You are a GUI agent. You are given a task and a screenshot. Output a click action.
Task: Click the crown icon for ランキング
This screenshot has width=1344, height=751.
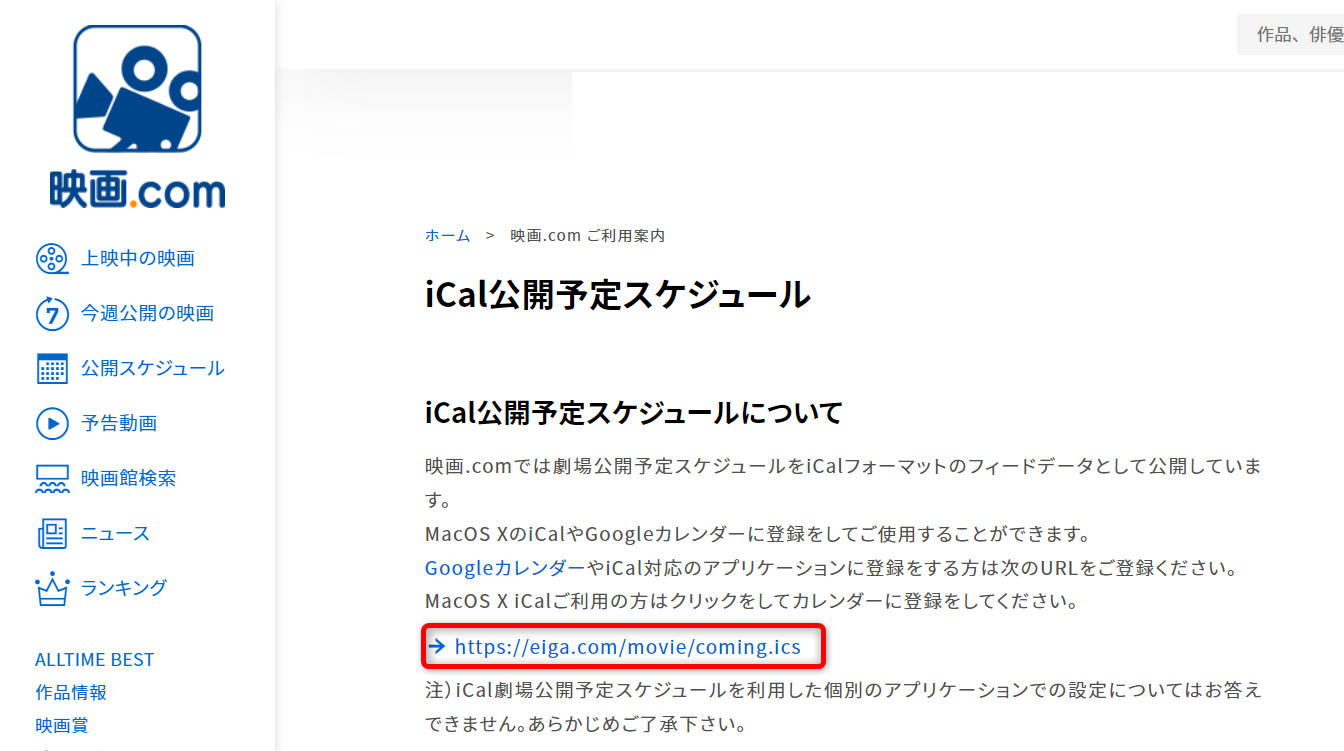(x=52, y=589)
